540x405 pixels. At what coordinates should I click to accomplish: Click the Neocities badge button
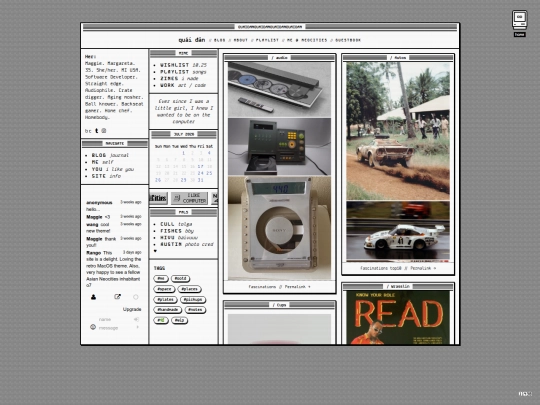[158, 198]
